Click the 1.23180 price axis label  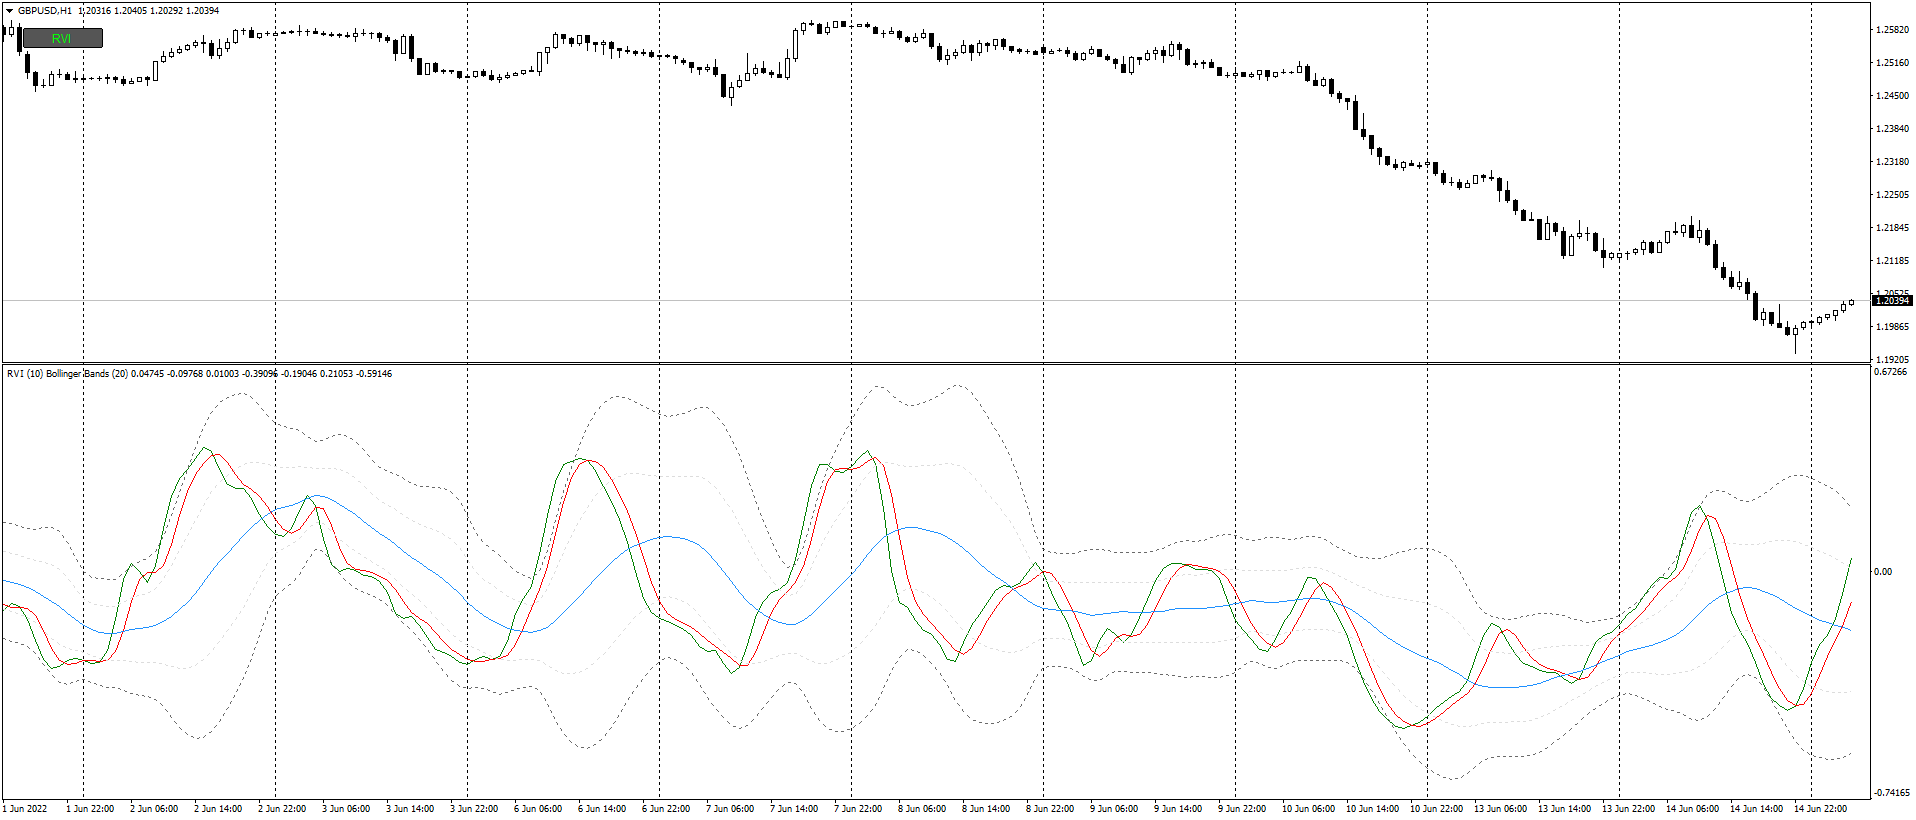pos(1891,162)
